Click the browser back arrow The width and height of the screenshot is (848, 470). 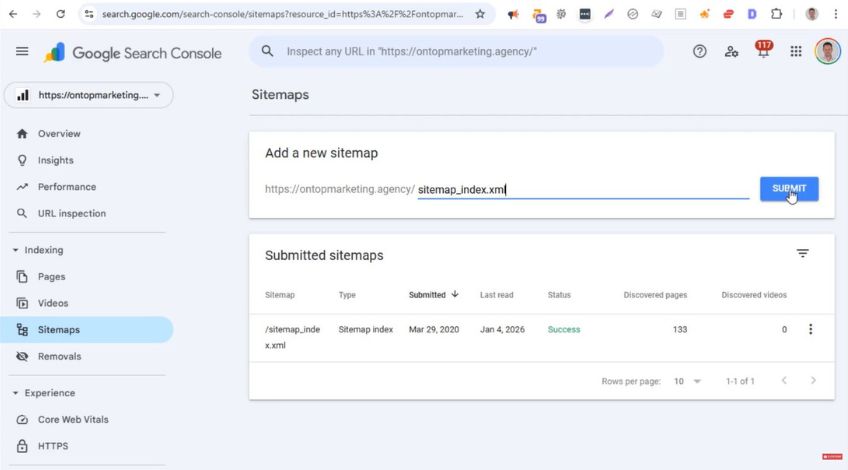(x=13, y=14)
